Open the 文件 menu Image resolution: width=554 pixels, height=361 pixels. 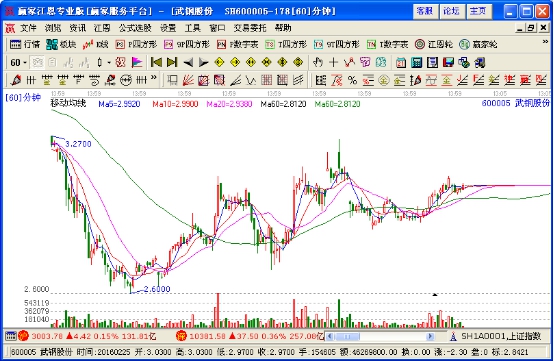click(28, 28)
